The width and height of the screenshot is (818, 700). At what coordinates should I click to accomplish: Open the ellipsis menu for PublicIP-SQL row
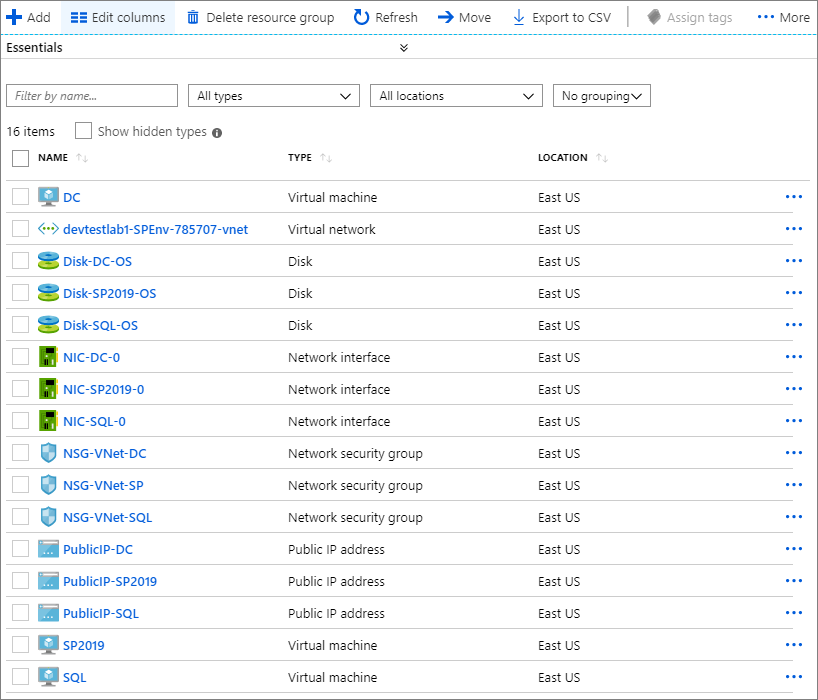(793, 612)
